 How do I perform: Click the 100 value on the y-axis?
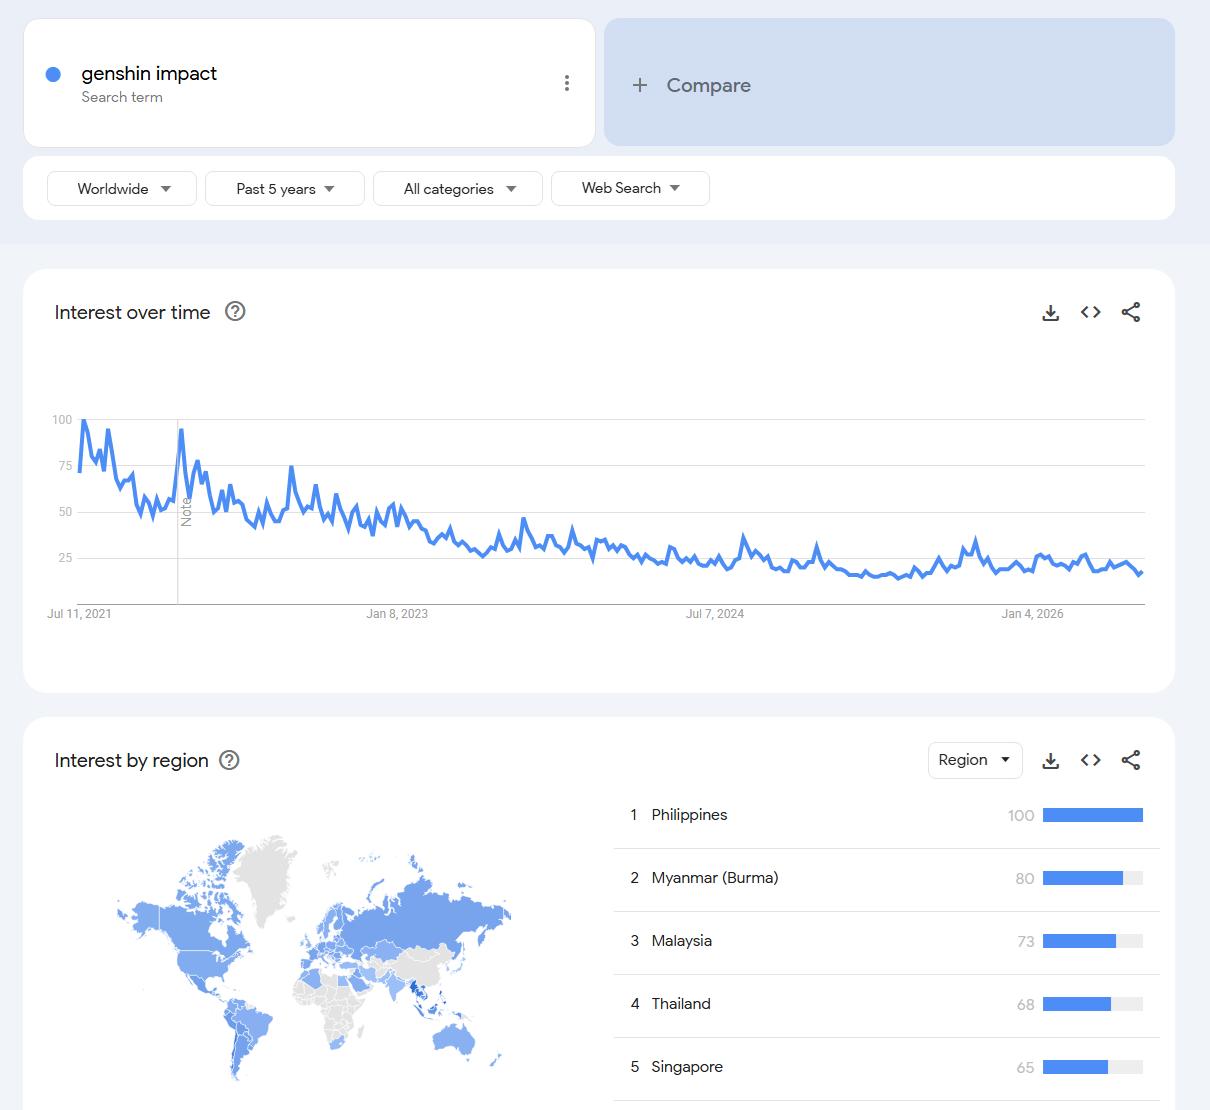62,420
